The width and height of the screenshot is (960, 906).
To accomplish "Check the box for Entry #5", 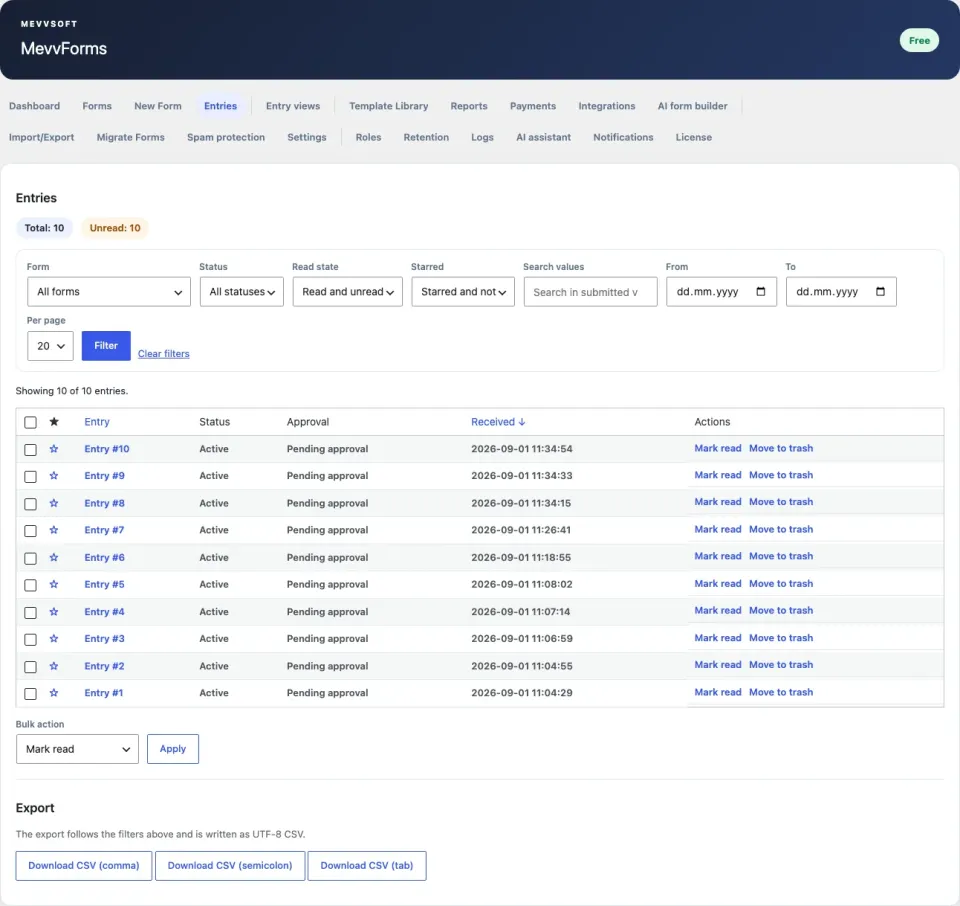I will pos(31,585).
